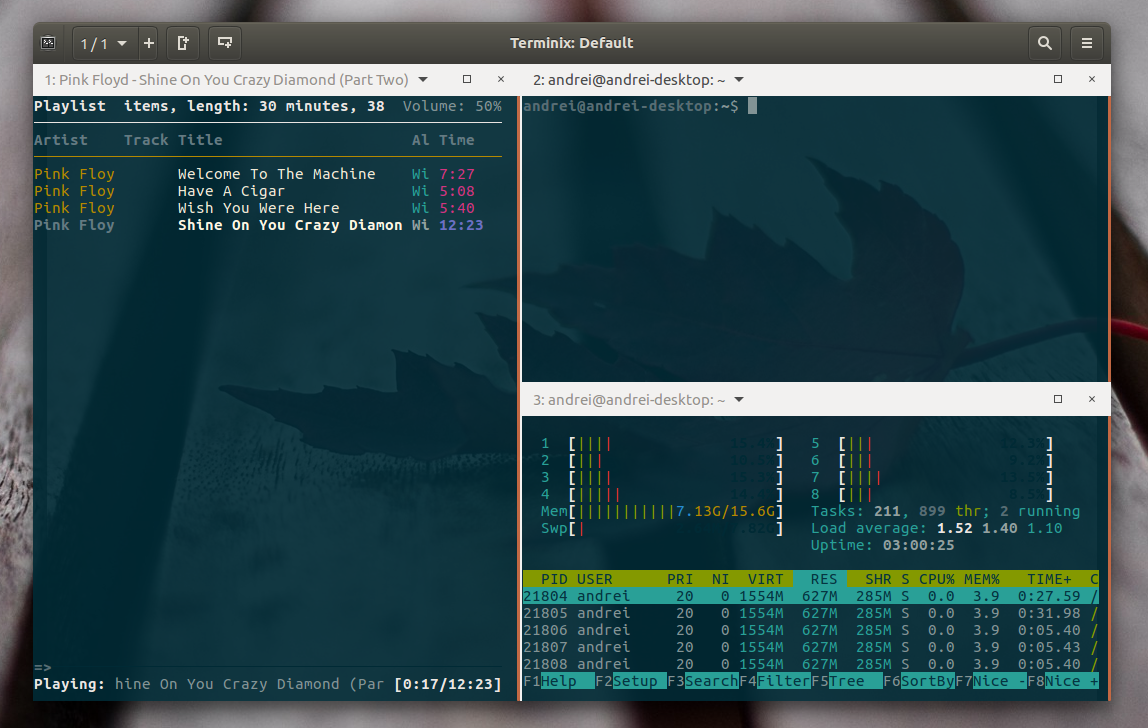Screen dimensions: 1148x728
Task: Close terminal 2 andrei@andrei-desktop pane
Action: (1092, 79)
